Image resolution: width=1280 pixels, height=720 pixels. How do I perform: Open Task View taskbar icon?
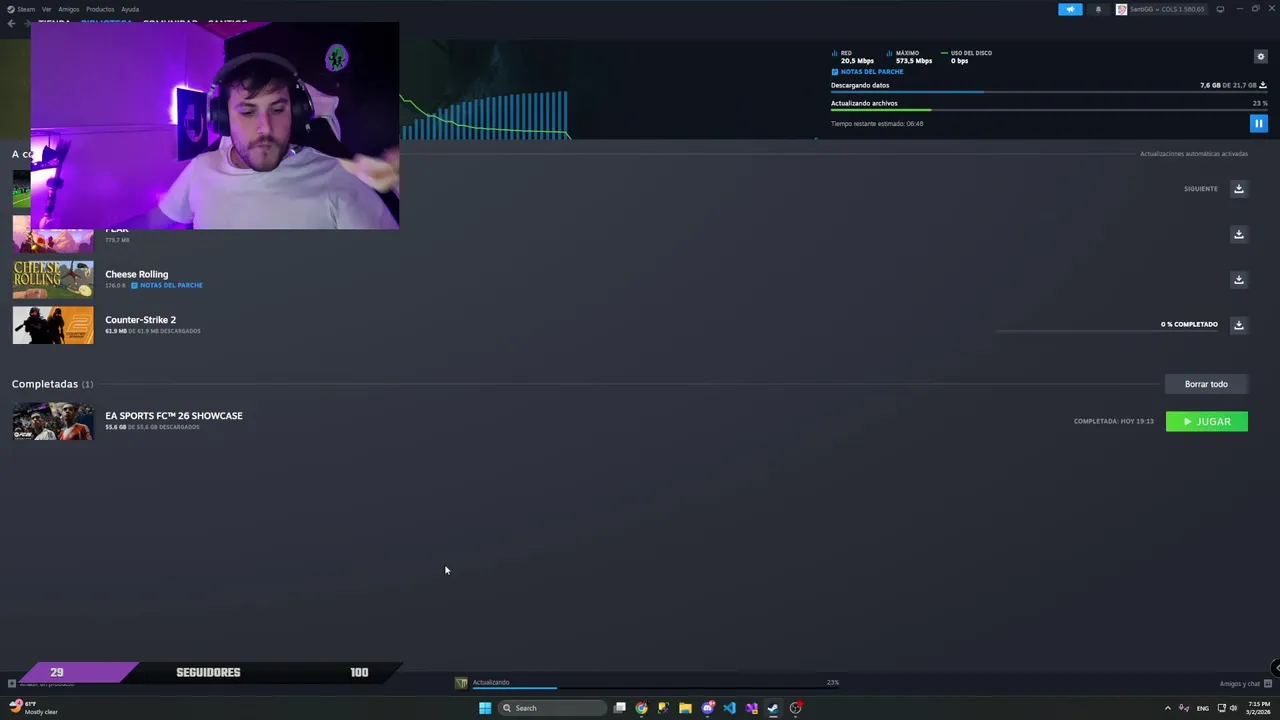620,708
